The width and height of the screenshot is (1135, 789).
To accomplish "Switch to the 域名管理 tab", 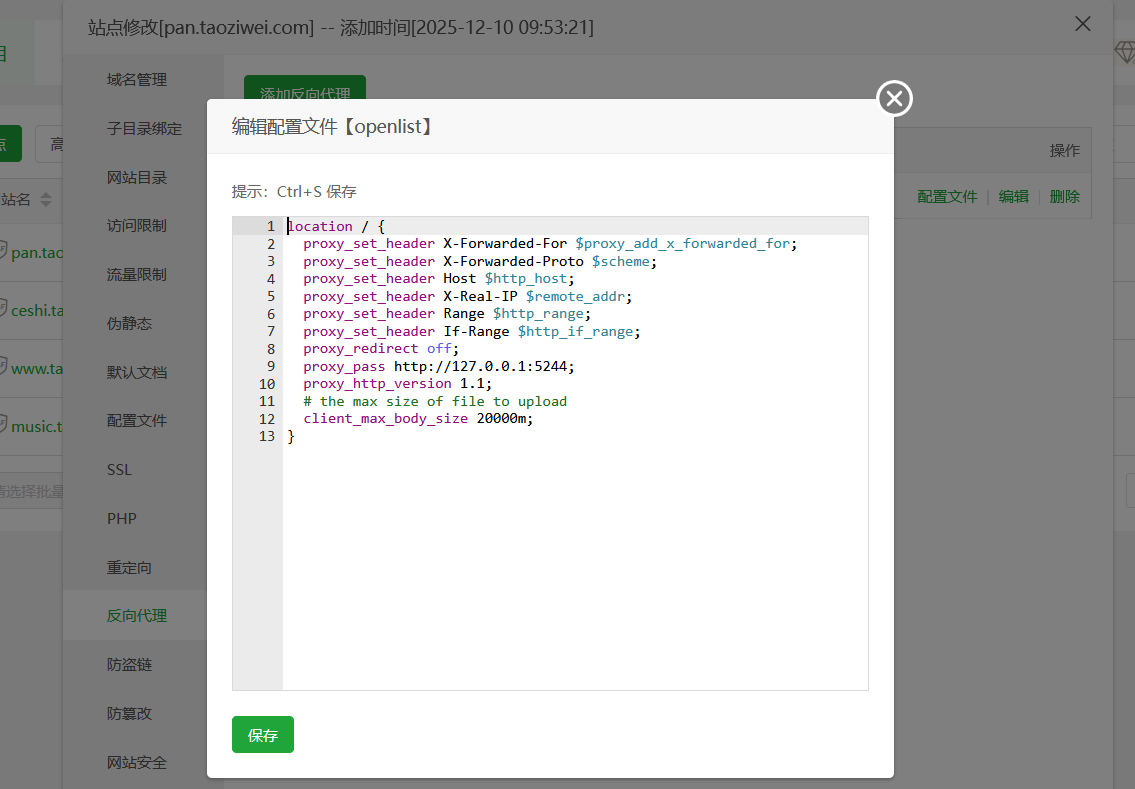I will click(137, 80).
